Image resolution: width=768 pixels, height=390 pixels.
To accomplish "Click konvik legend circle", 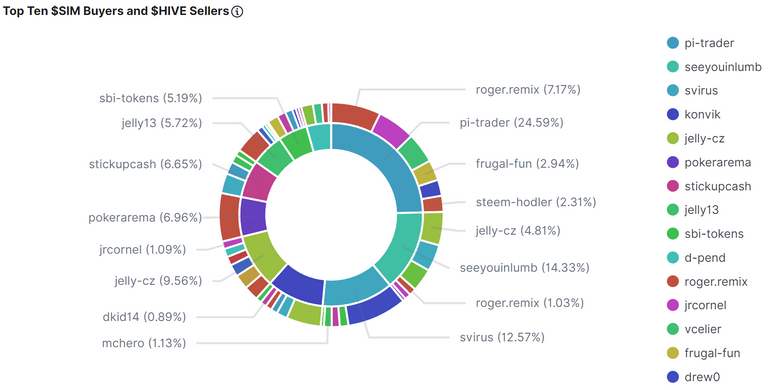I will [x=673, y=114].
